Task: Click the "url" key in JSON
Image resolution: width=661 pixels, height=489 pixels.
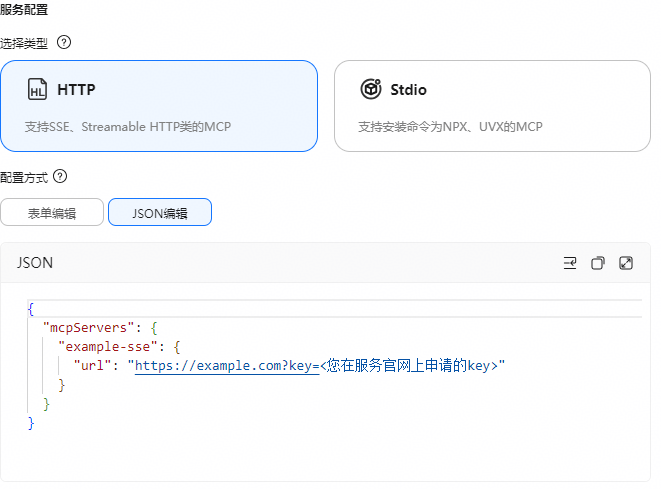Action: tap(92, 365)
